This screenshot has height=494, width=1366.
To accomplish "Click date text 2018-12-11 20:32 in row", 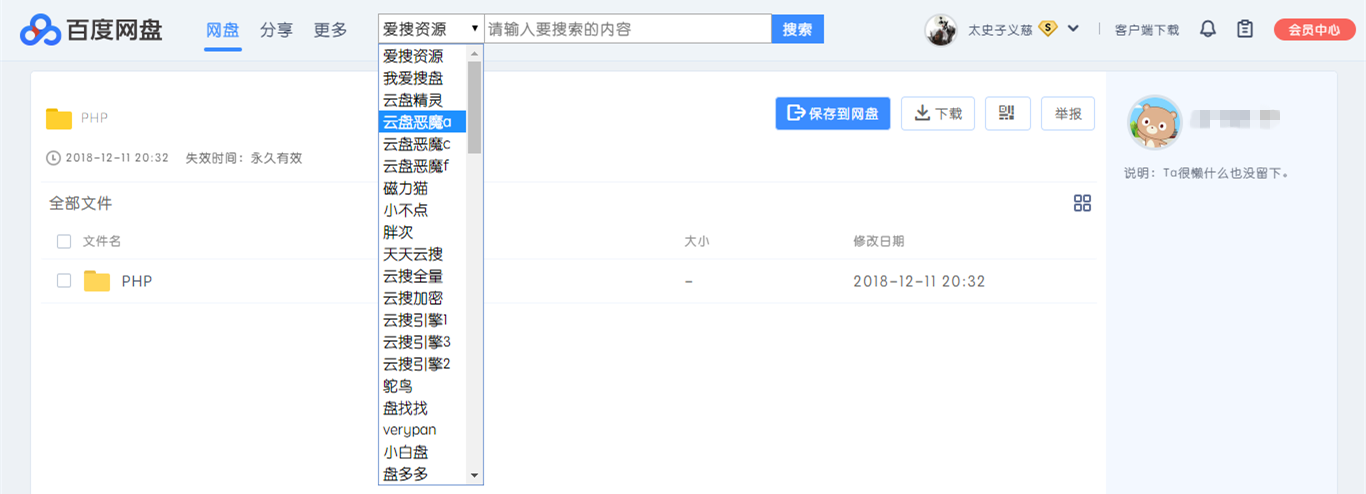I will pos(919,281).
